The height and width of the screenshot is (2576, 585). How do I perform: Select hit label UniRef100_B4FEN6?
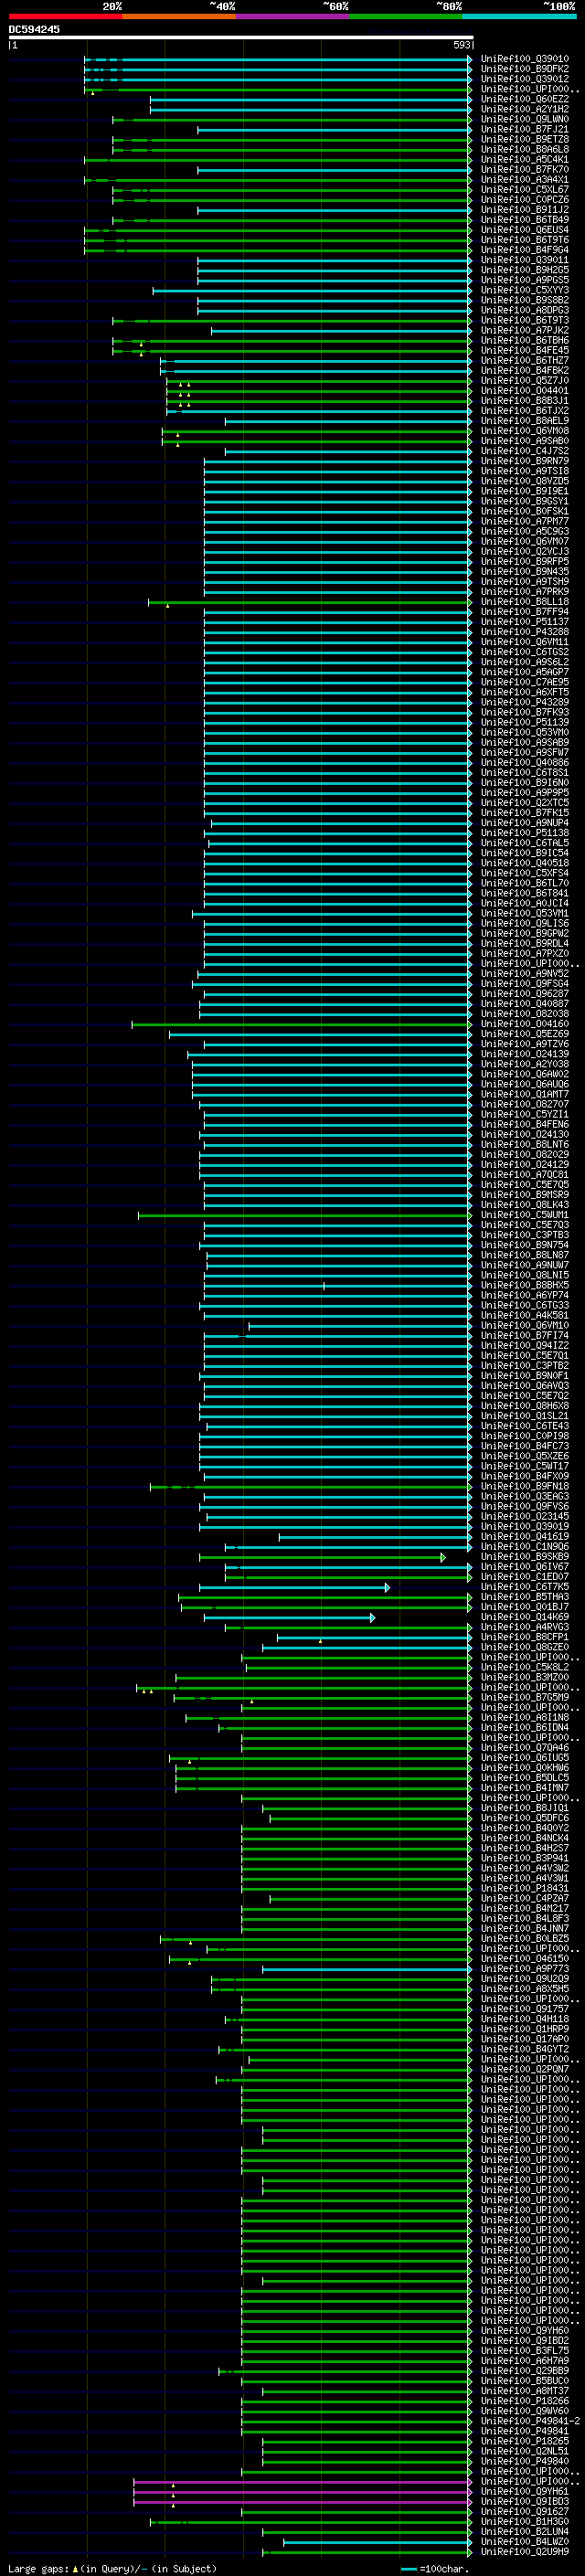coord(524,1125)
